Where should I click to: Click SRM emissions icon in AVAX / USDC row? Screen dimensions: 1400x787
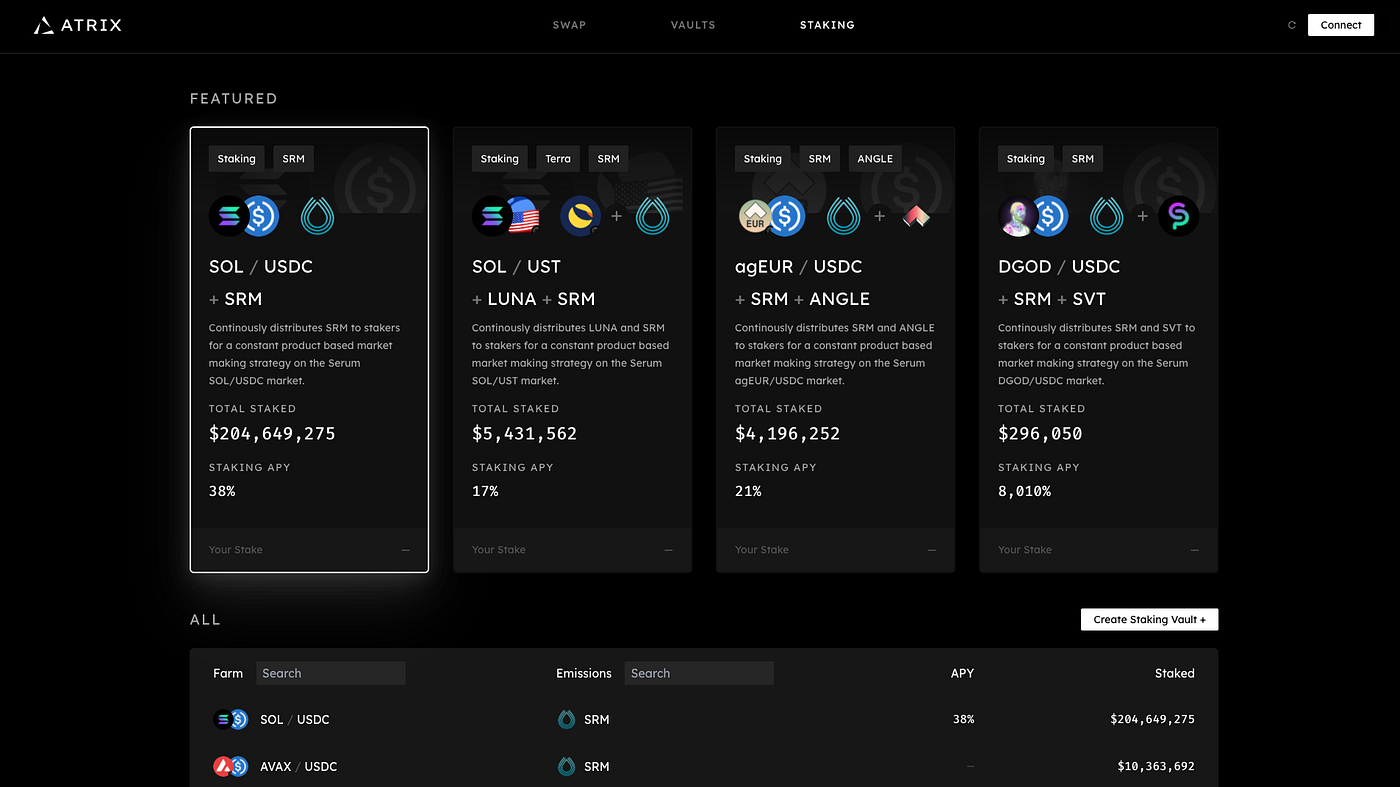[x=566, y=766]
